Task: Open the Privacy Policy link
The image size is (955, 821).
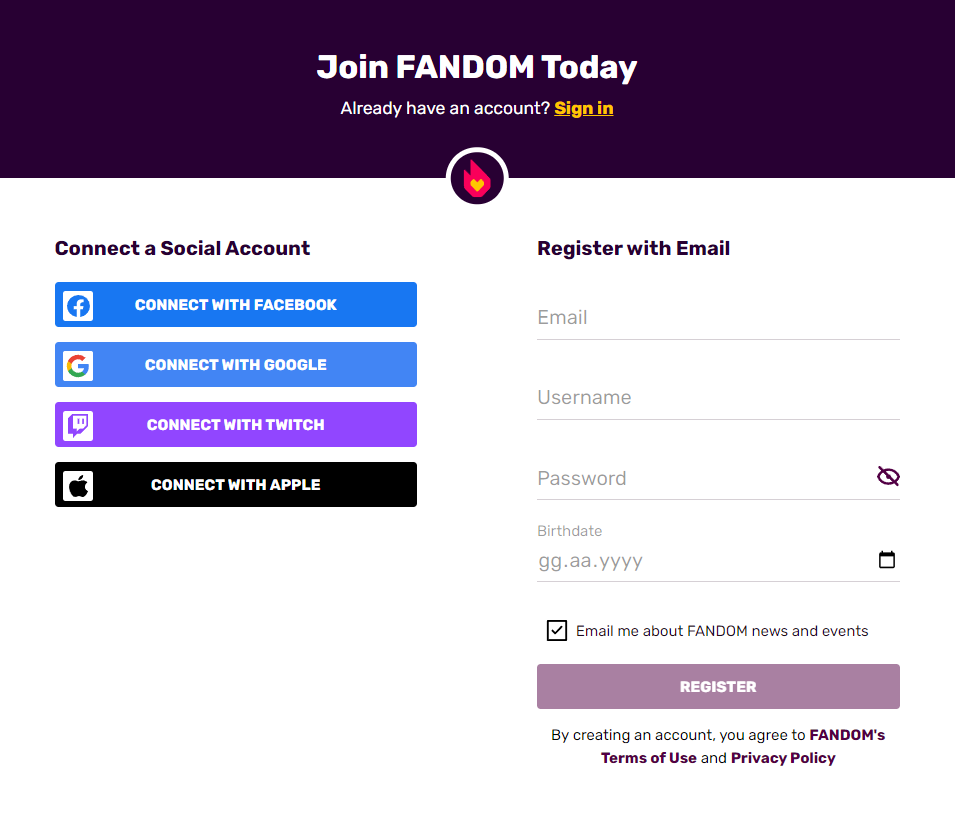Action: [x=783, y=758]
